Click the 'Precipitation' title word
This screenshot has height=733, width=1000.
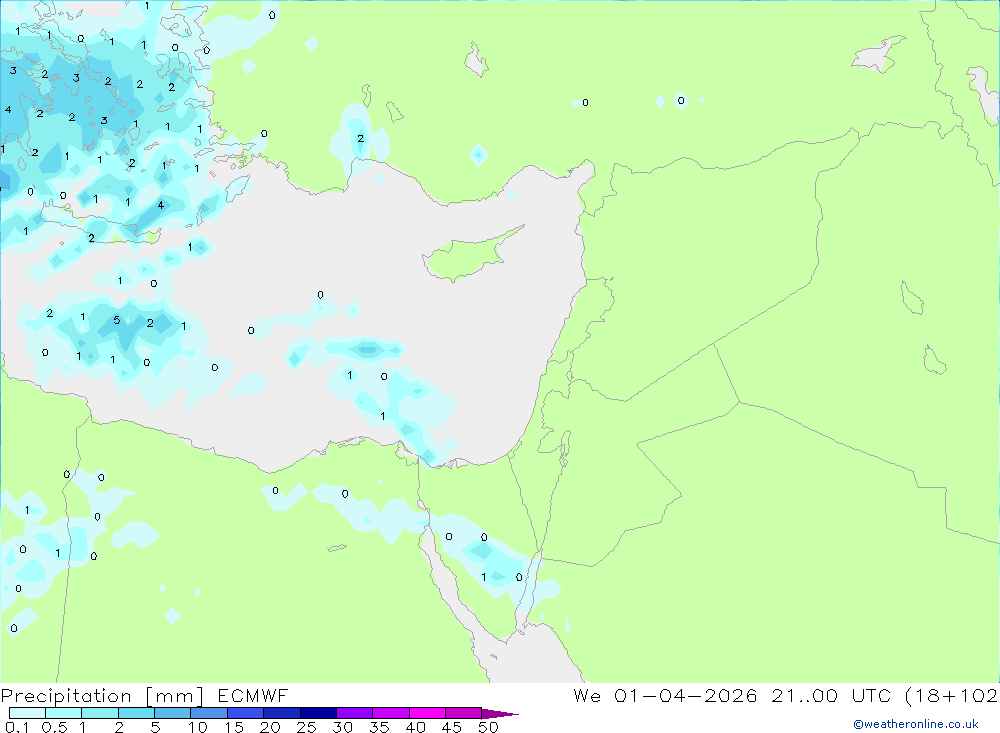tap(66, 696)
